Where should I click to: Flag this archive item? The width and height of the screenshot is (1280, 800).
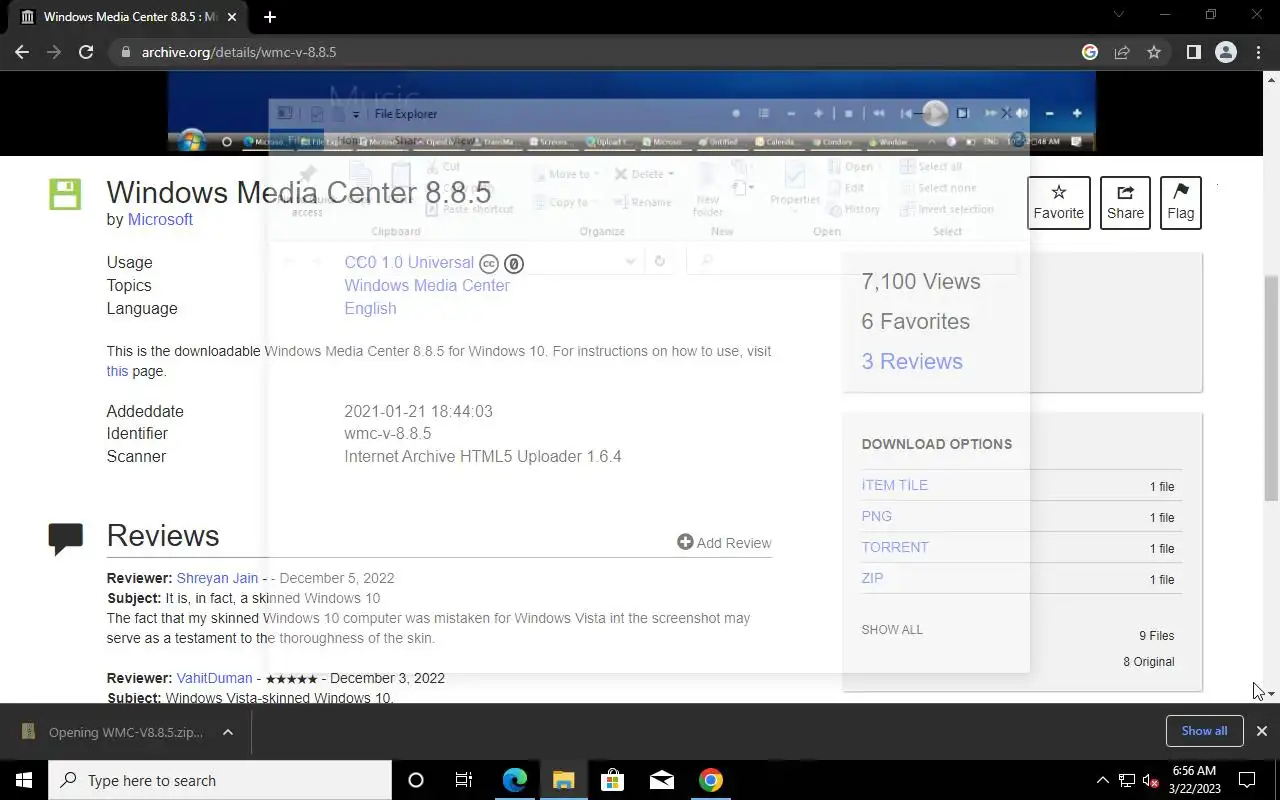click(x=1180, y=203)
